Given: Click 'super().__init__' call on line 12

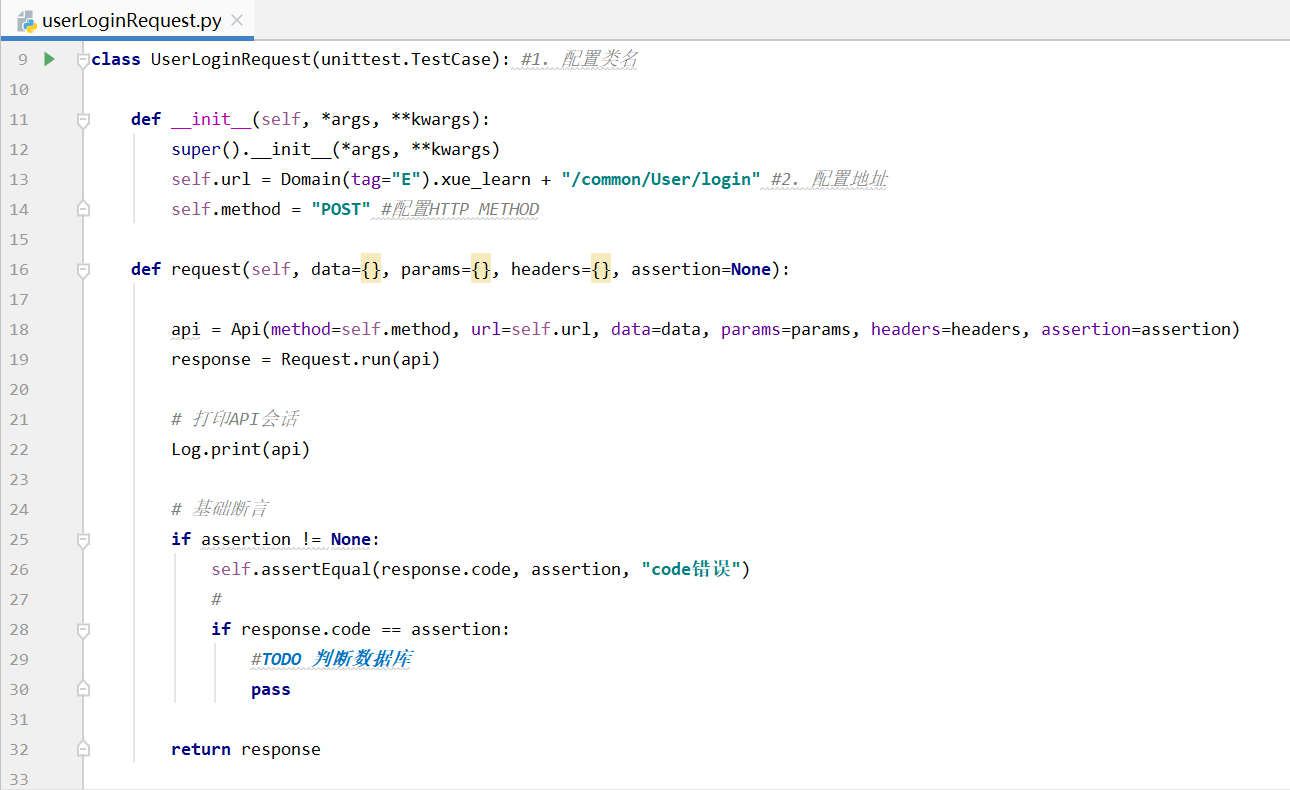Looking at the screenshot, I should tap(251, 149).
